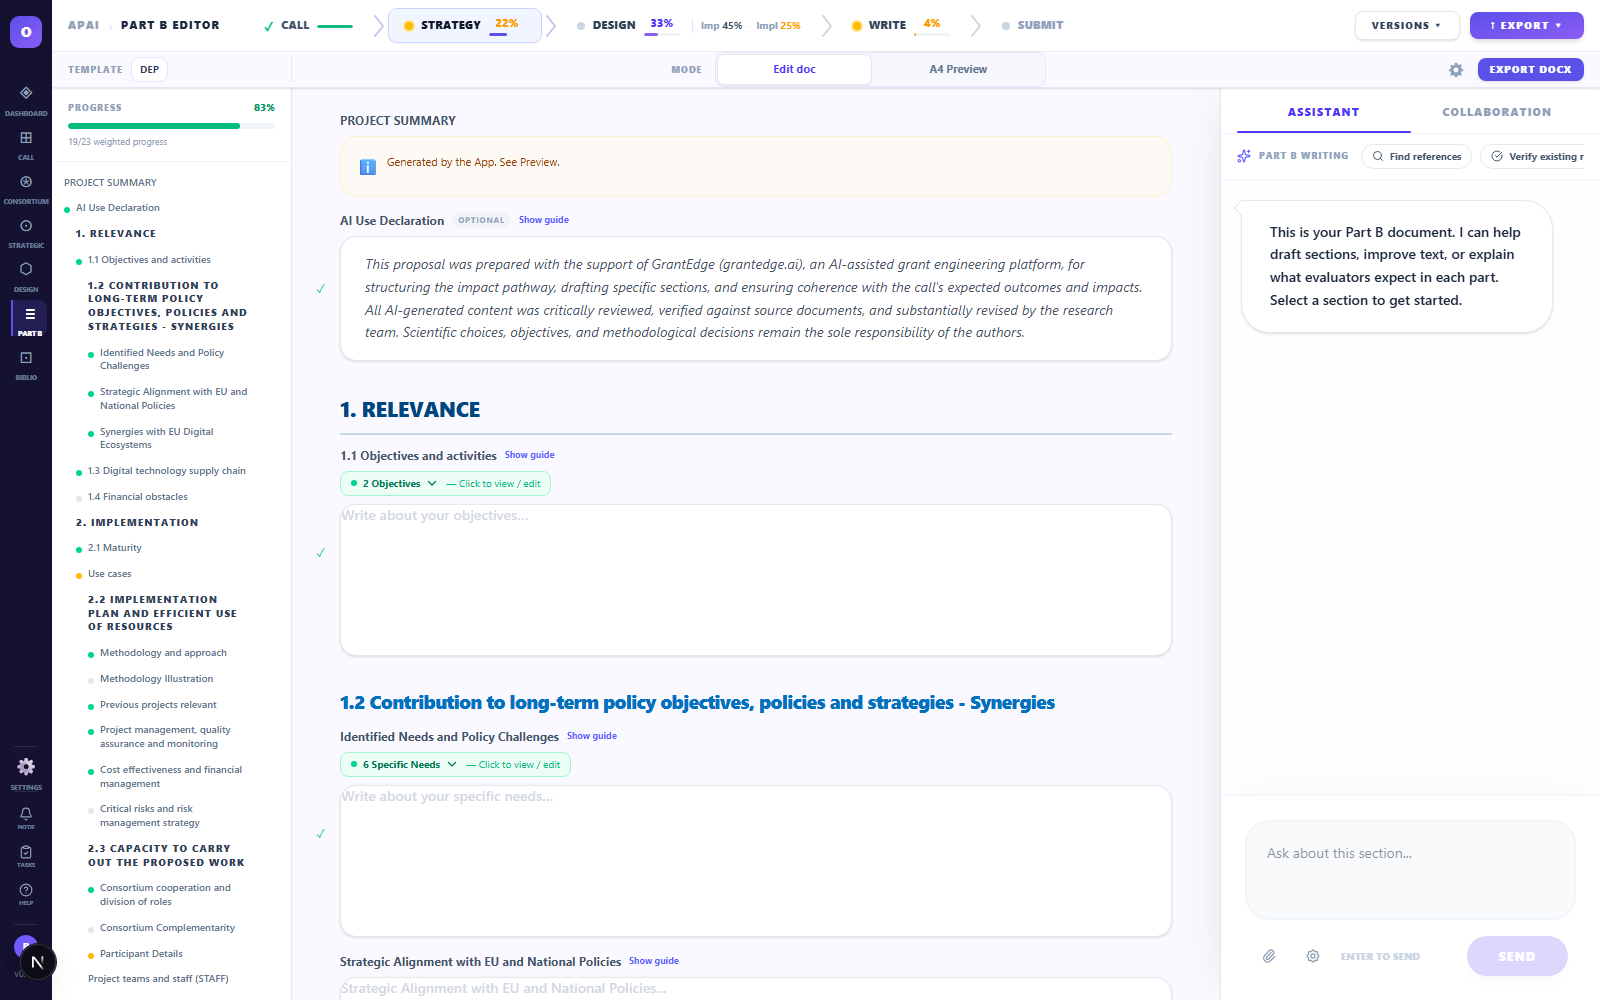The height and width of the screenshot is (1000, 1600).
Task: Click the green weighted progress bar
Action: [x=154, y=126]
